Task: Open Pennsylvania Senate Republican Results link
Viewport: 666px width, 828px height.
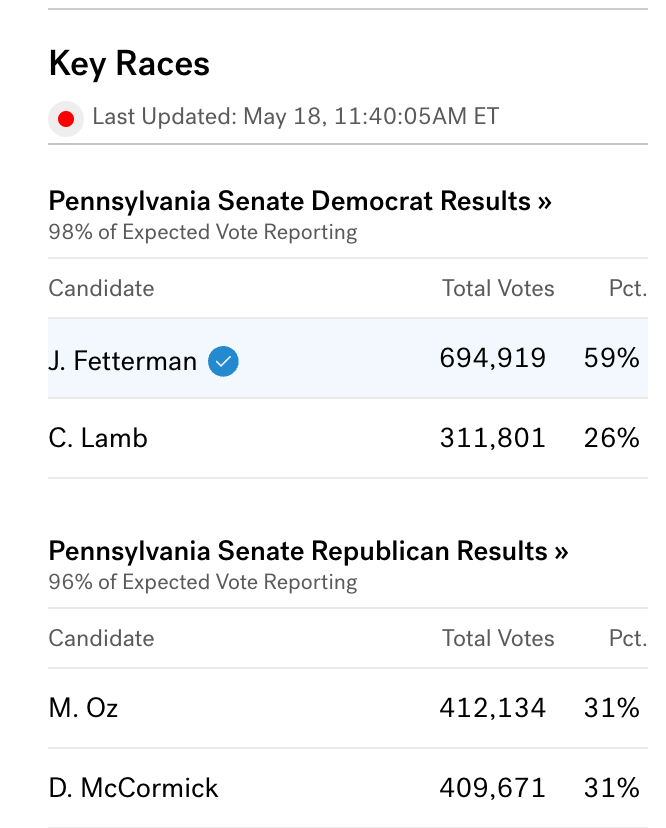Action: (308, 551)
